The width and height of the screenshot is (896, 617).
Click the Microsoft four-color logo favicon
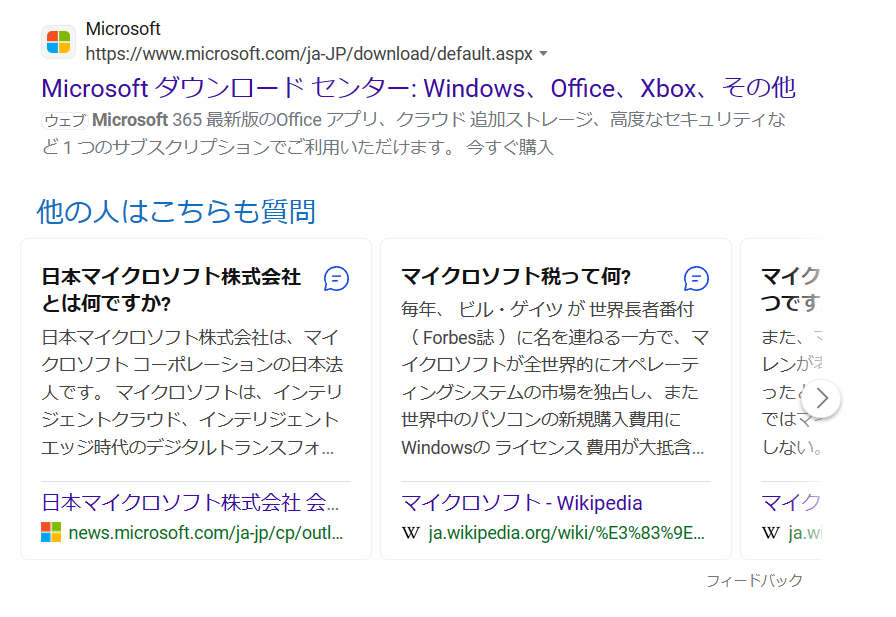click(58, 42)
